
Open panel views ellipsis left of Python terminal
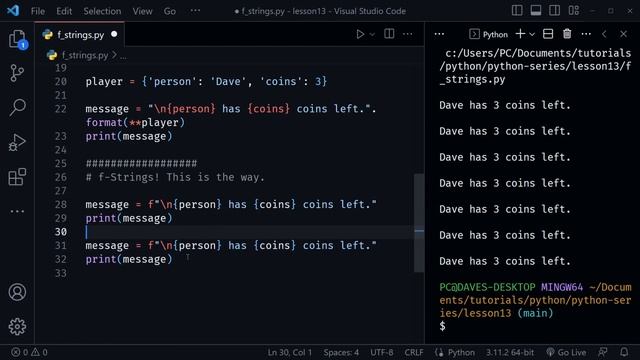(439, 34)
